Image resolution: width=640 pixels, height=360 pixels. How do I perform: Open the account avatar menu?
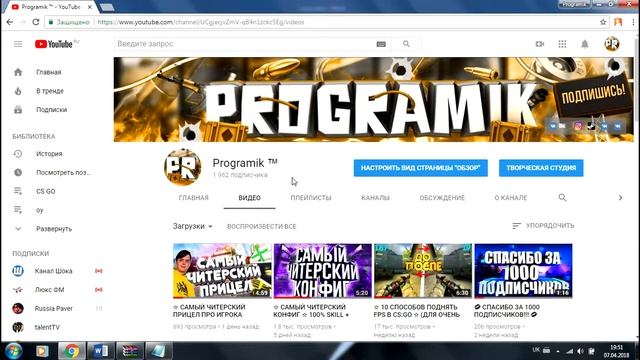(611, 44)
